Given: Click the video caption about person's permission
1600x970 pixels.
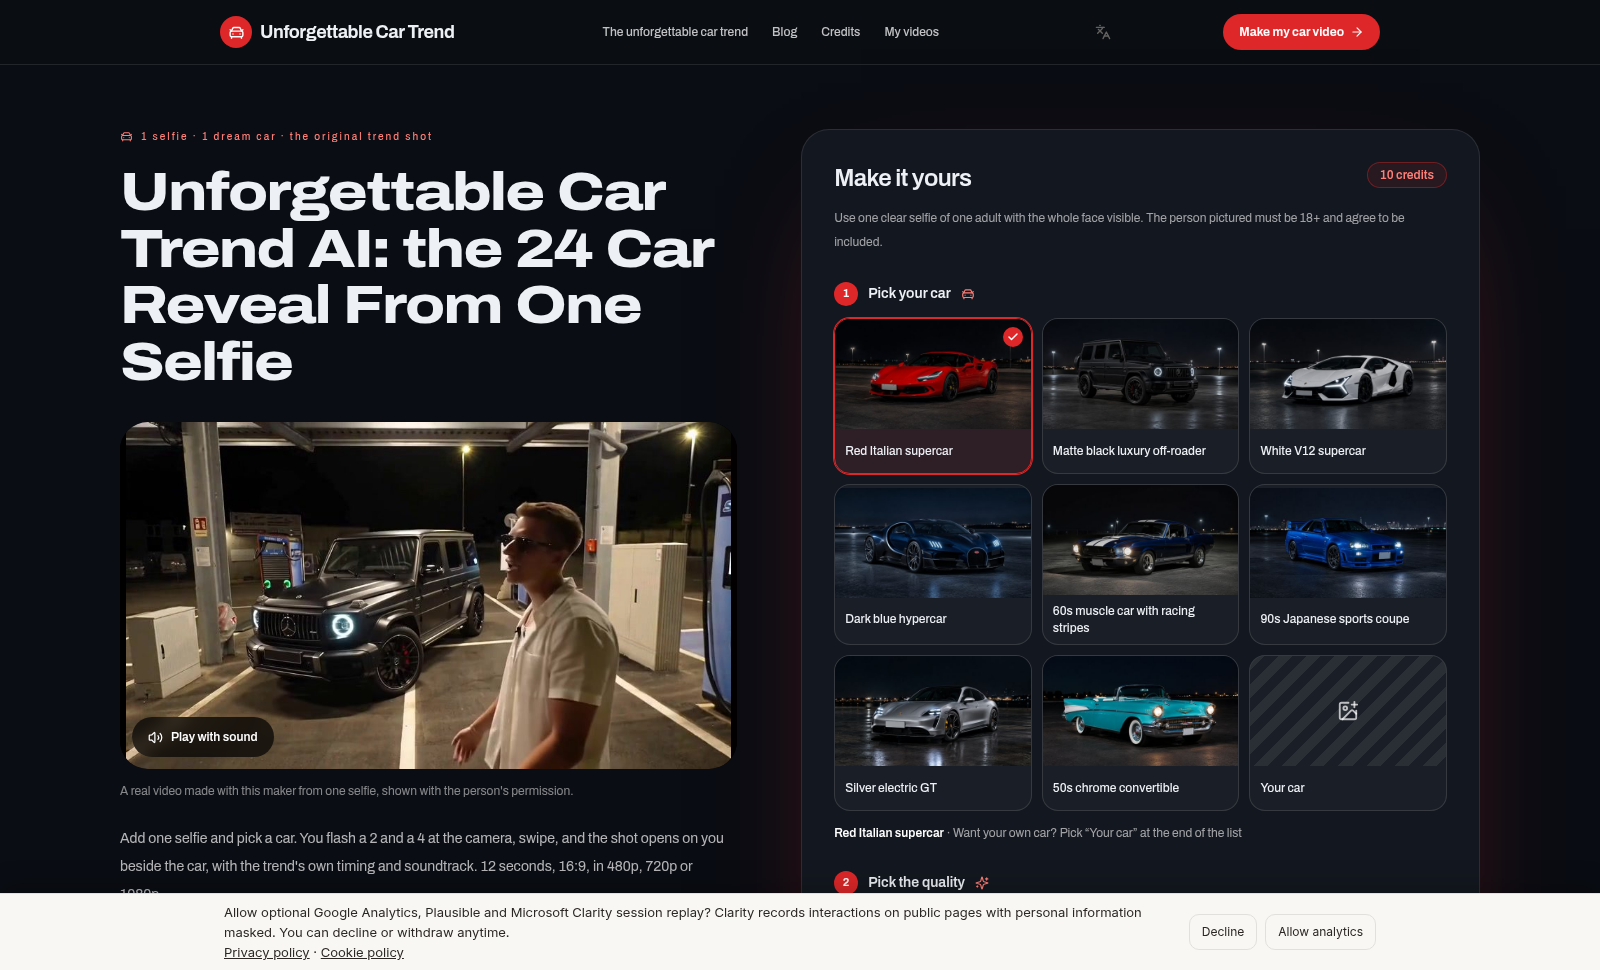Looking at the screenshot, I should coord(347,791).
